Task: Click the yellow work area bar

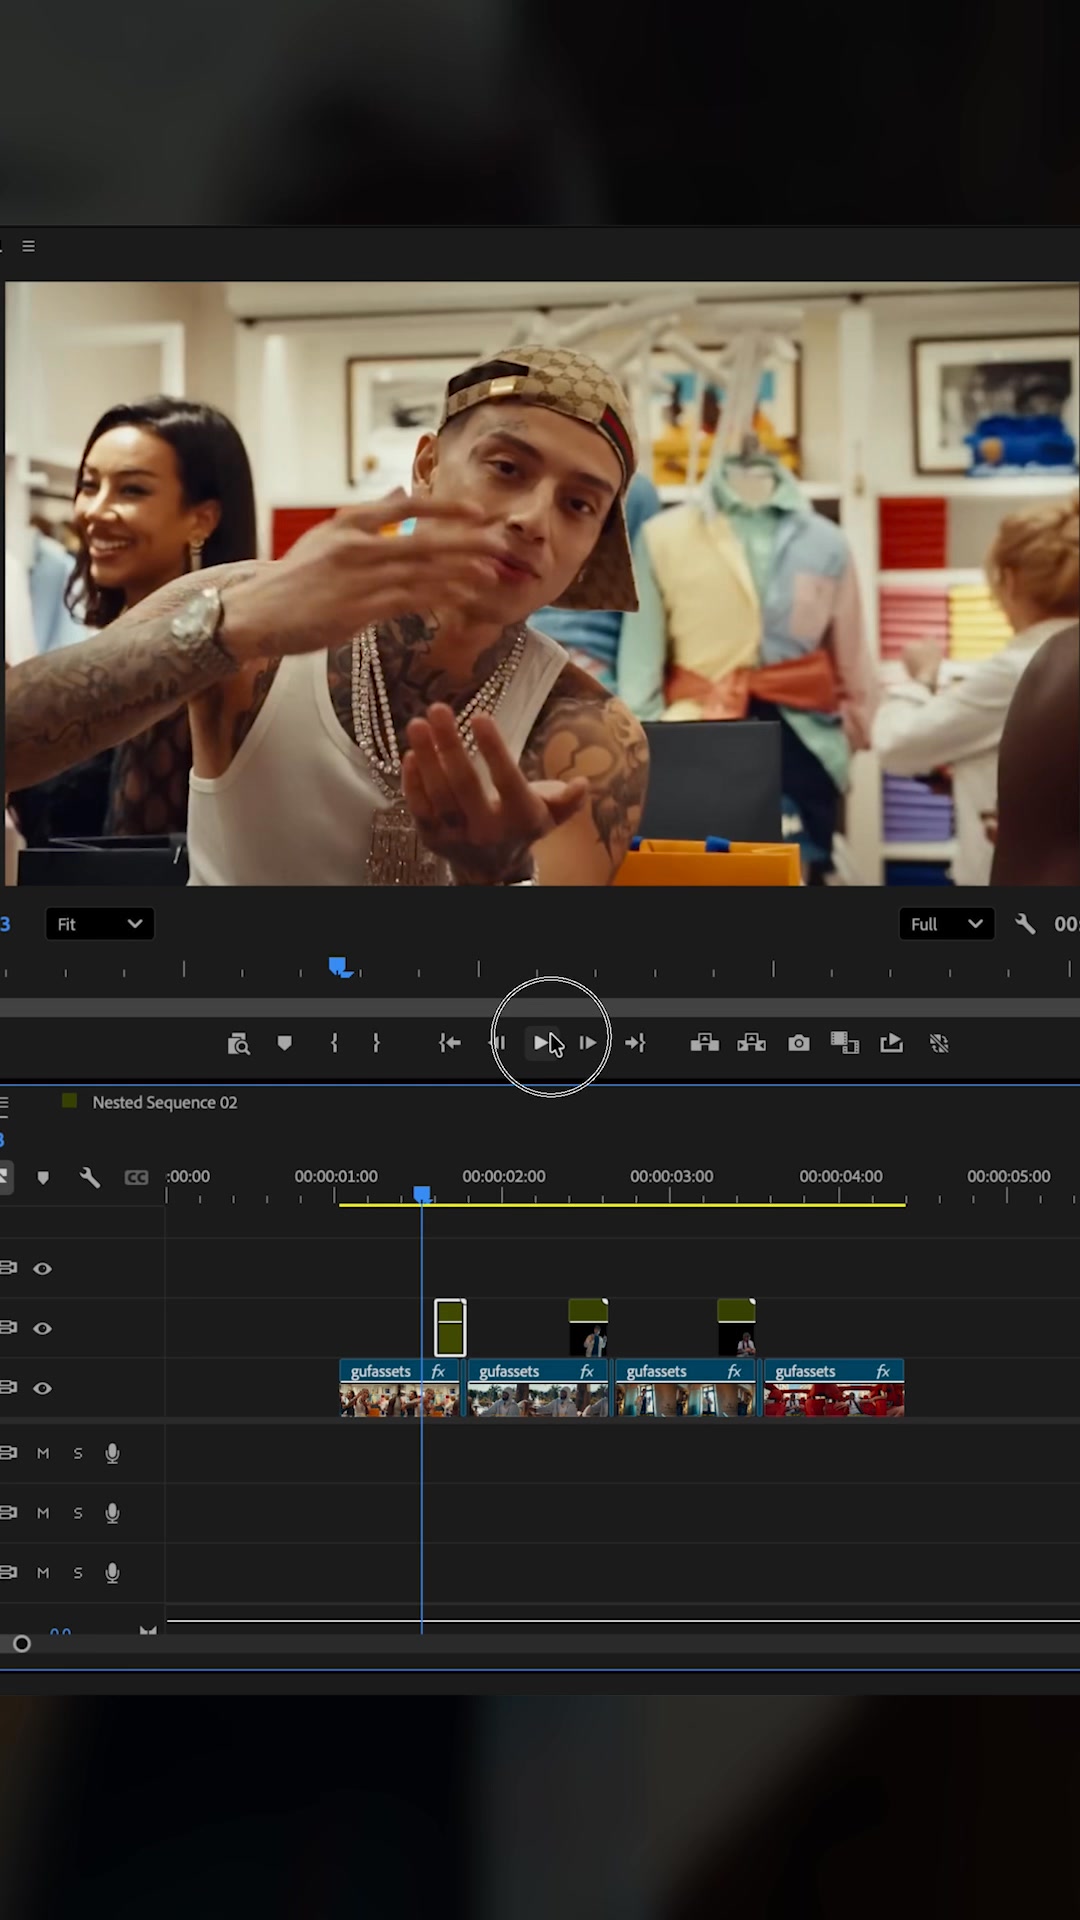Action: coord(622,1205)
